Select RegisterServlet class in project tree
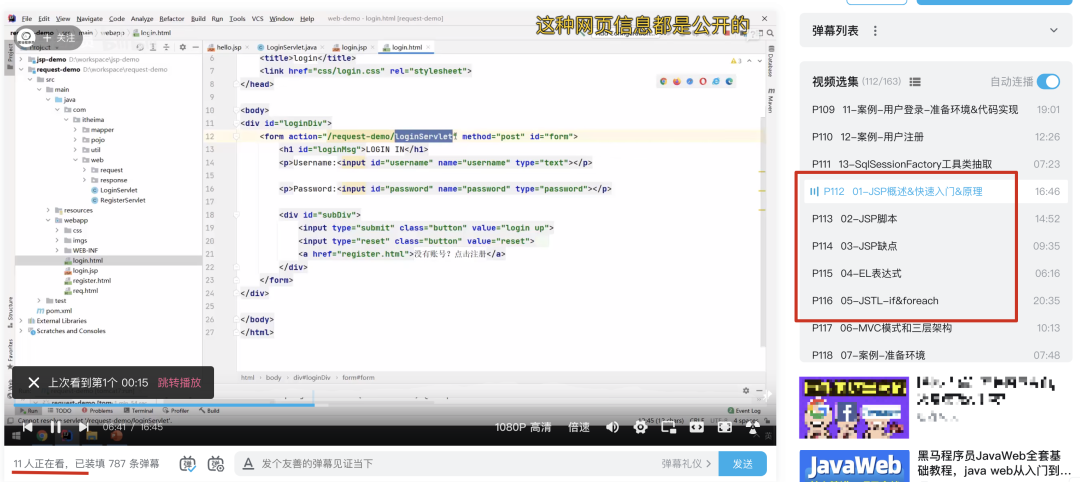Viewport: 1080px width, 482px height. tap(118, 200)
